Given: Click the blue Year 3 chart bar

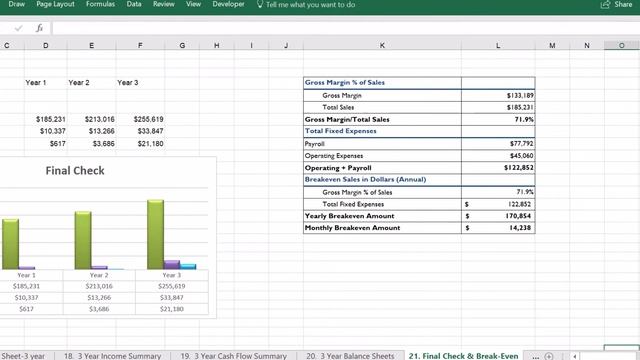Looking at the screenshot, I should (x=188, y=266).
